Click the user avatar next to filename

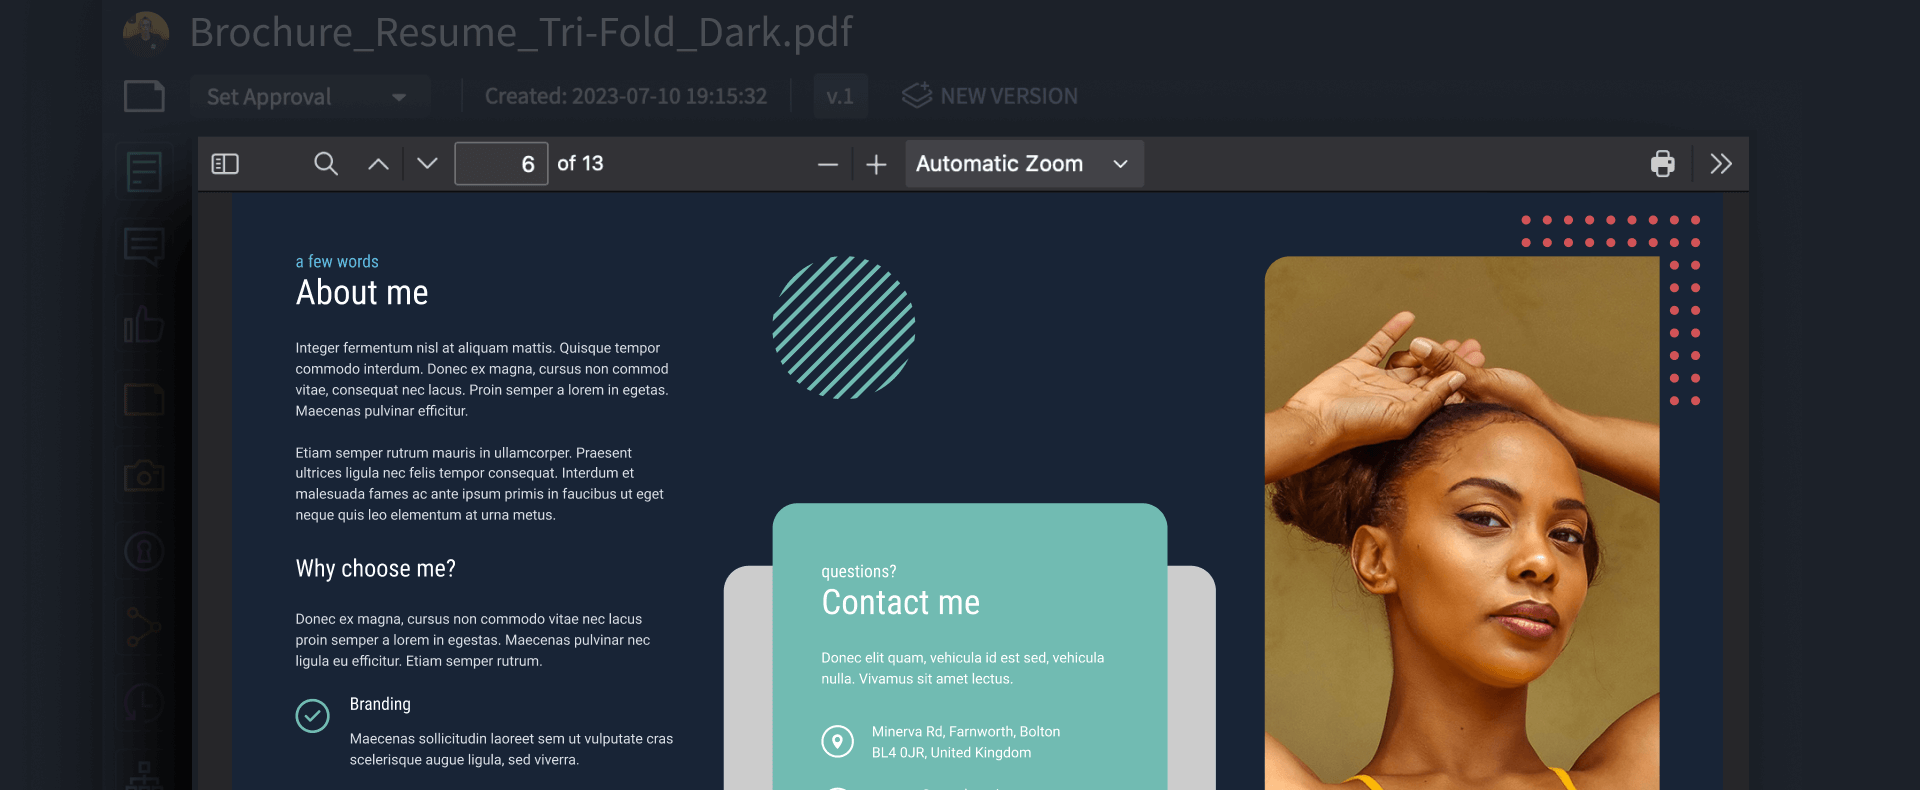[146, 32]
